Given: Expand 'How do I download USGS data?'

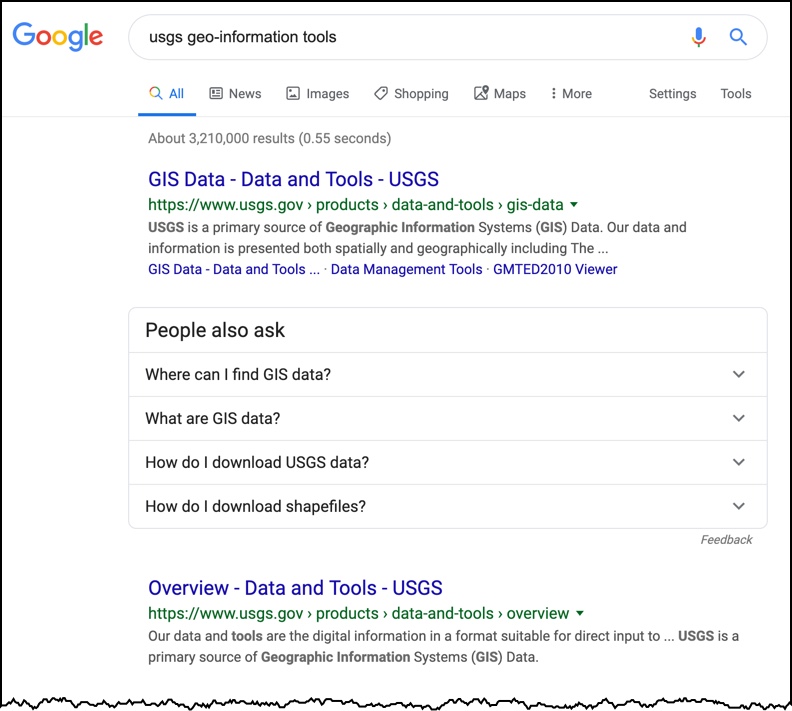Looking at the screenshot, I should pyautogui.click(x=448, y=462).
